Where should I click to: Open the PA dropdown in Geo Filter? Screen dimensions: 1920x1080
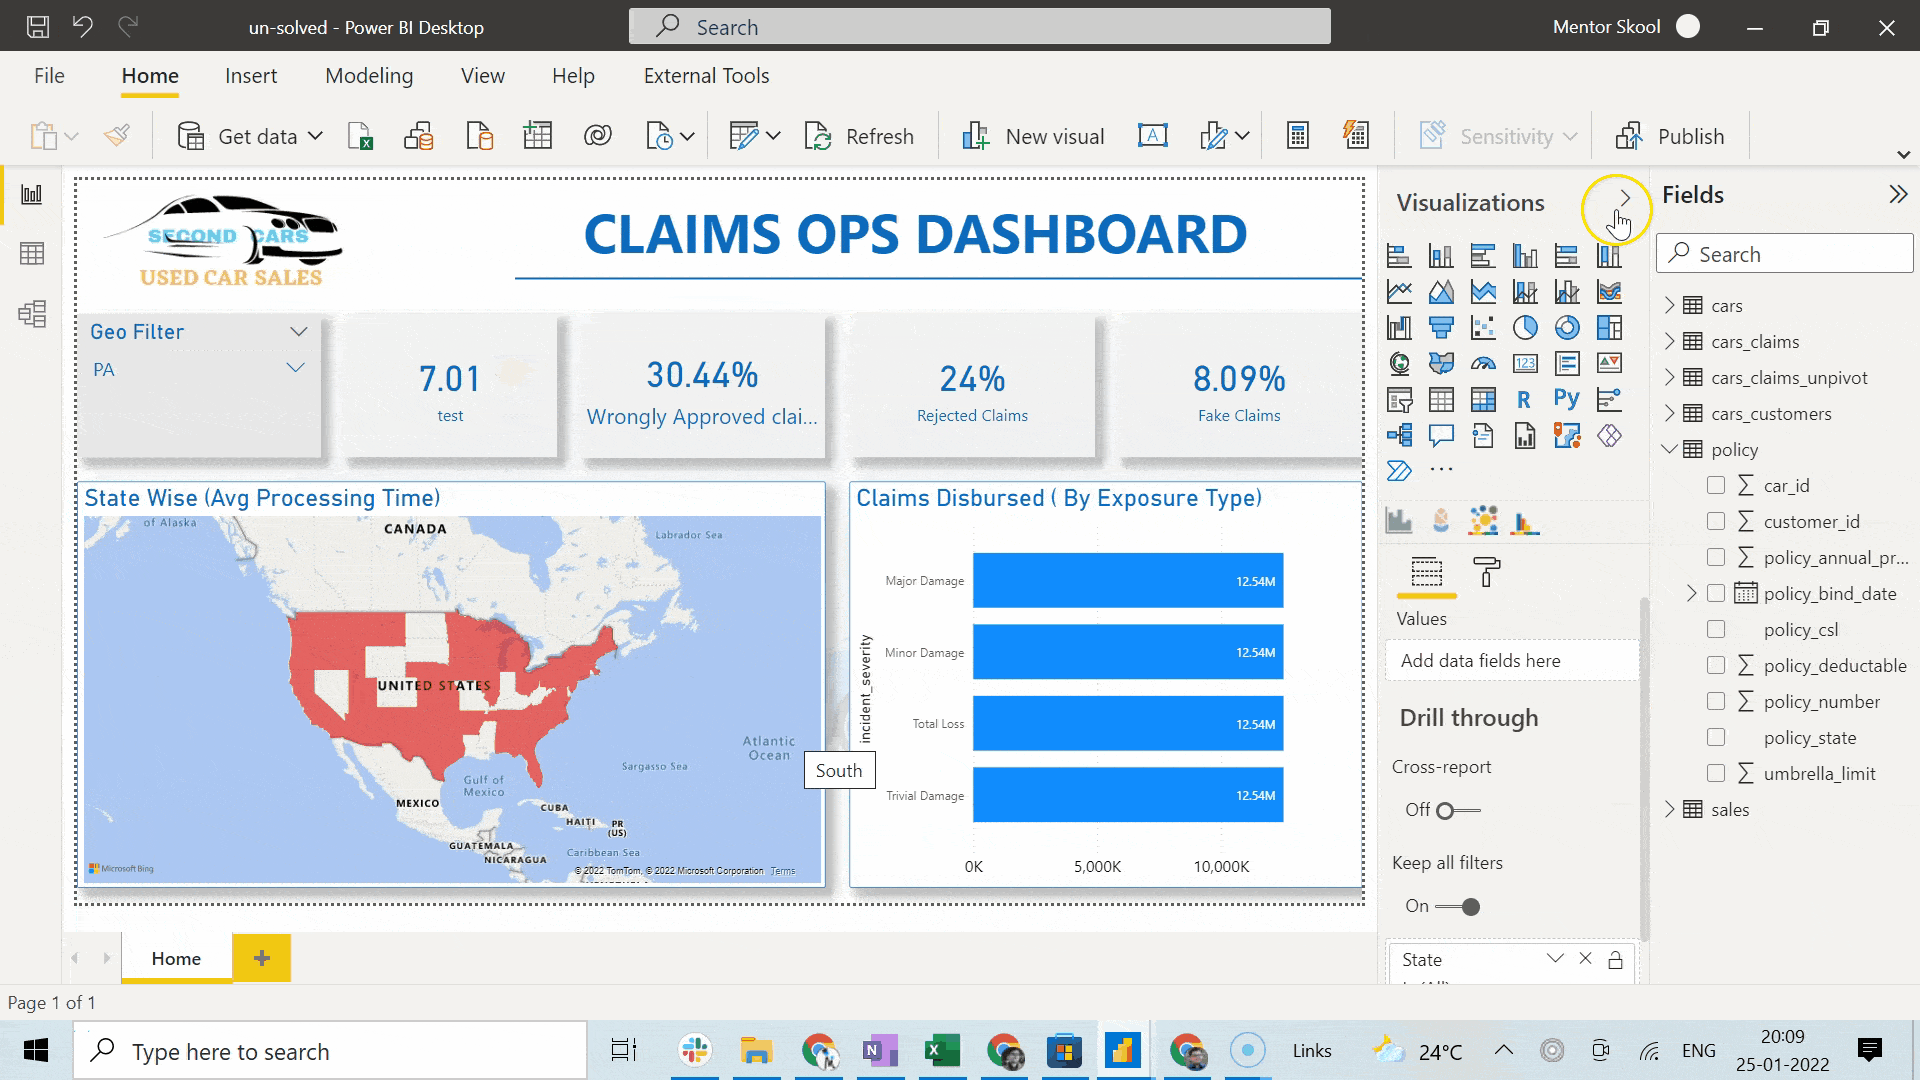295,369
